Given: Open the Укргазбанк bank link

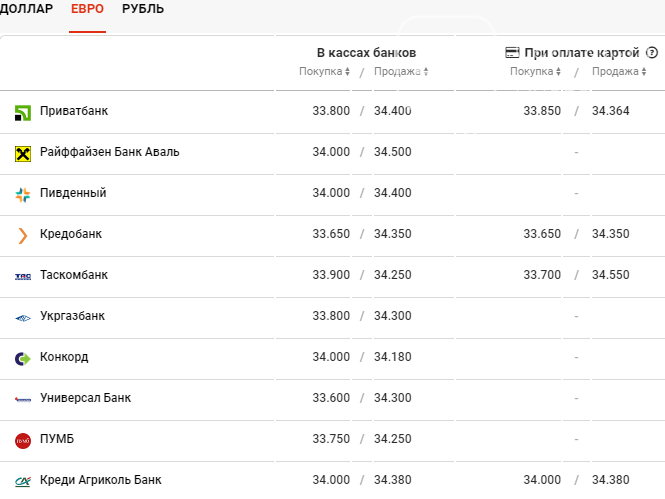Looking at the screenshot, I should pos(73,316).
